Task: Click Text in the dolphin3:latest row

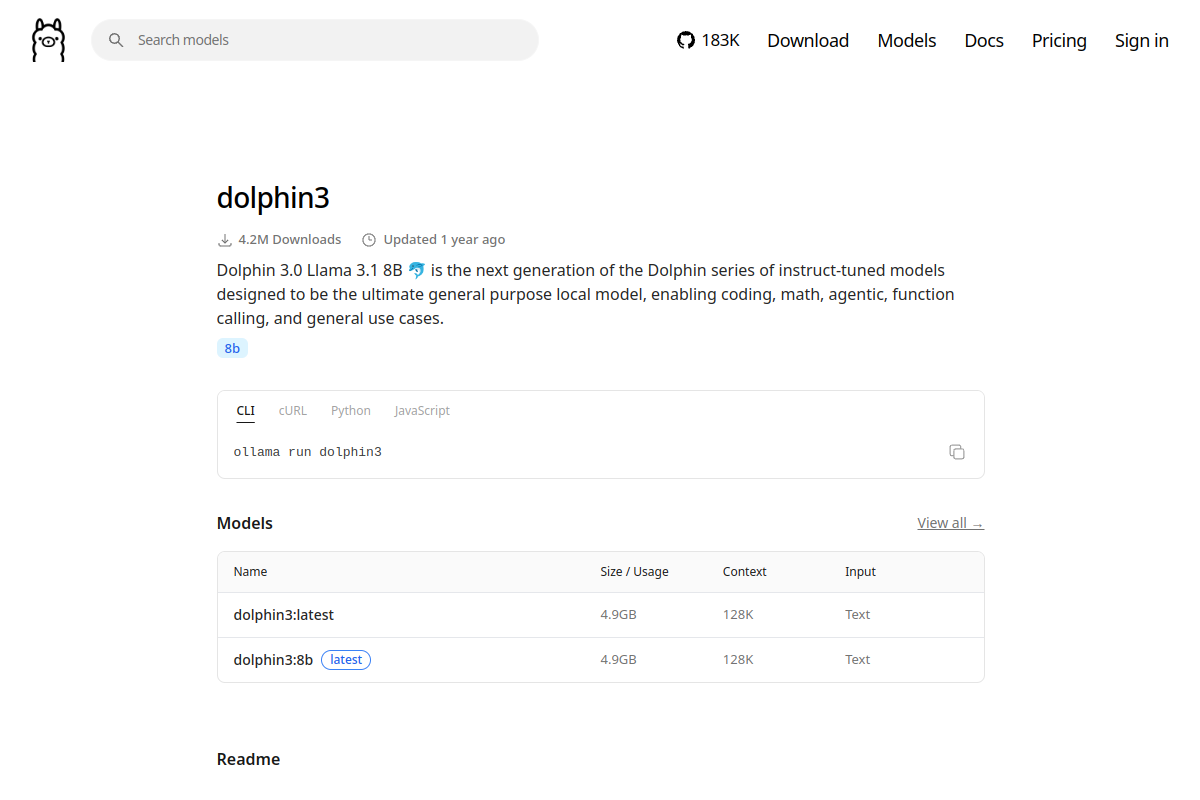Action: click(x=857, y=615)
